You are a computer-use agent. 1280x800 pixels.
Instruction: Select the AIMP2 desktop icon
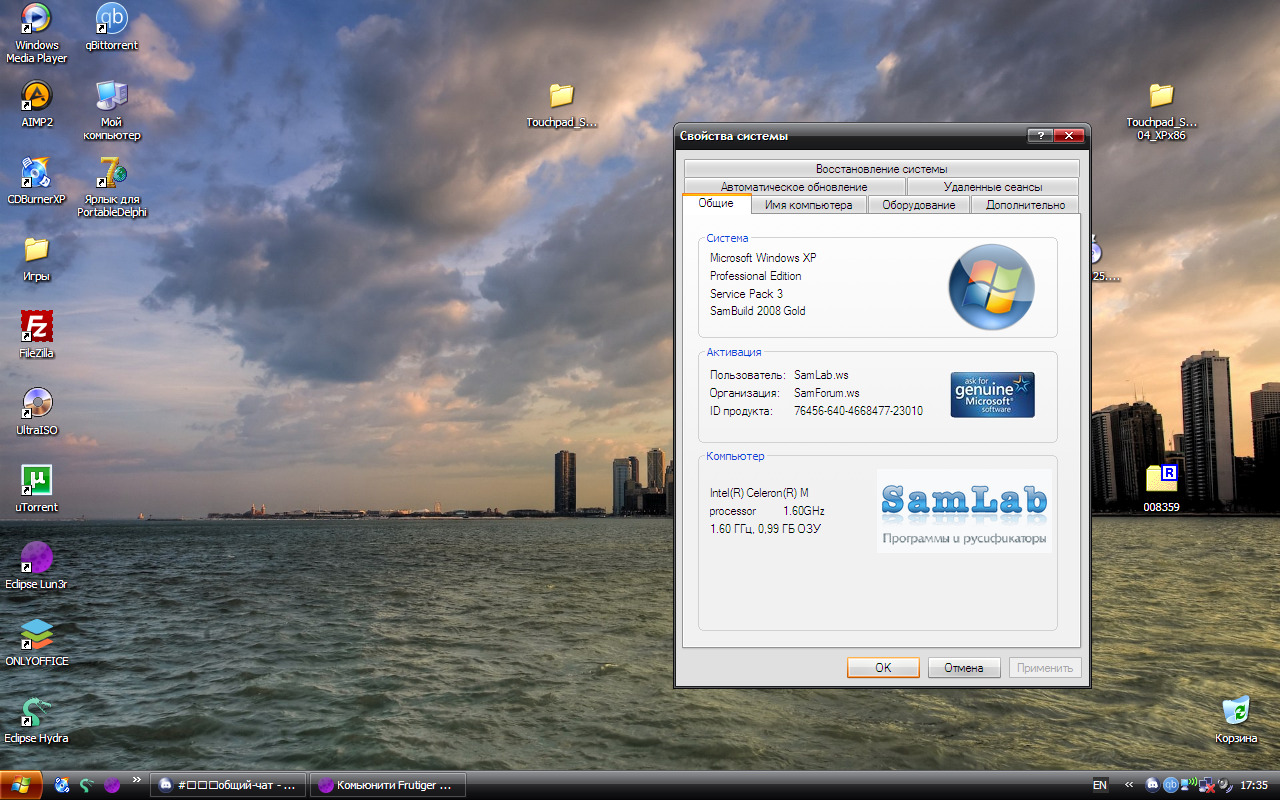(37, 96)
